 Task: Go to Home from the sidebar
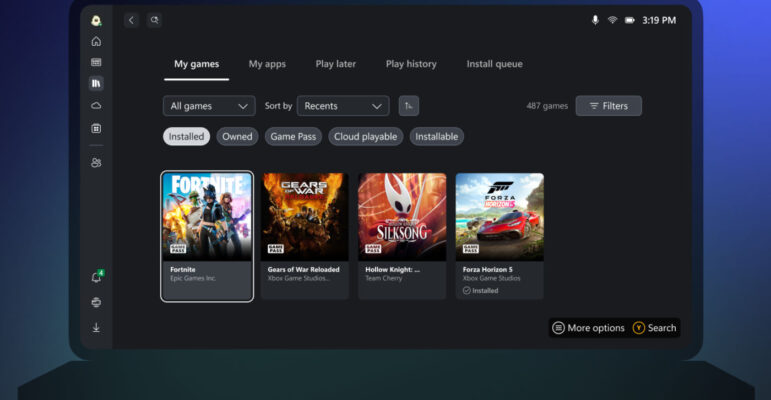tap(96, 41)
